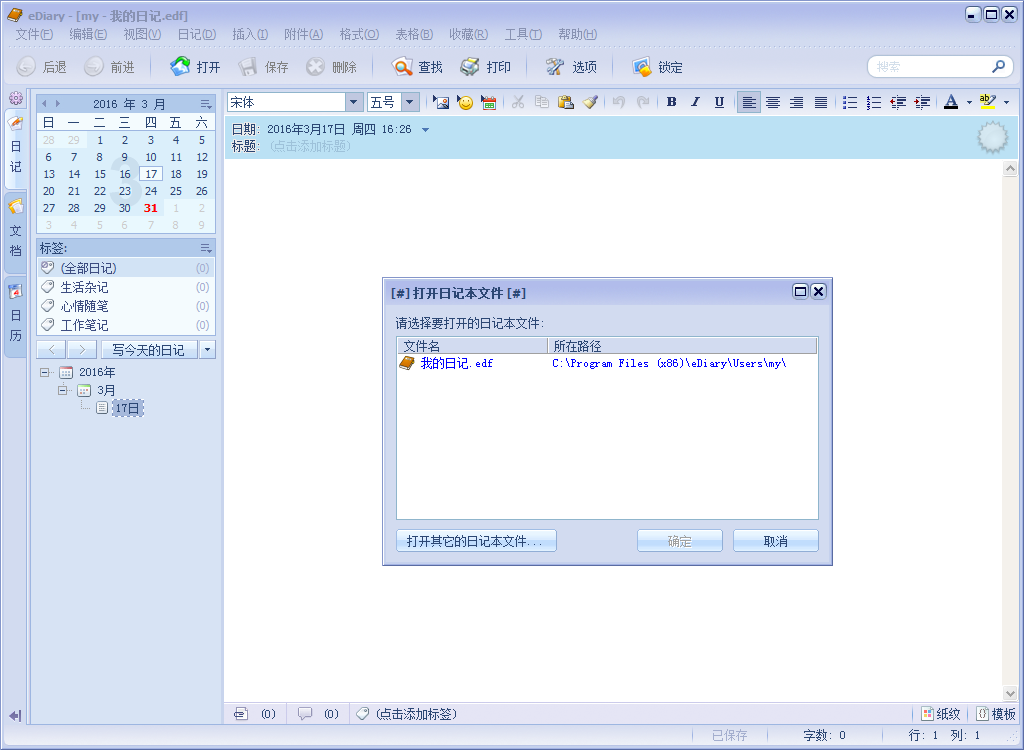The width and height of the screenshot is (1024, 750).
Task: Select day 31 in the calendar
Action: pyautogui.click(x=151, y=208)
